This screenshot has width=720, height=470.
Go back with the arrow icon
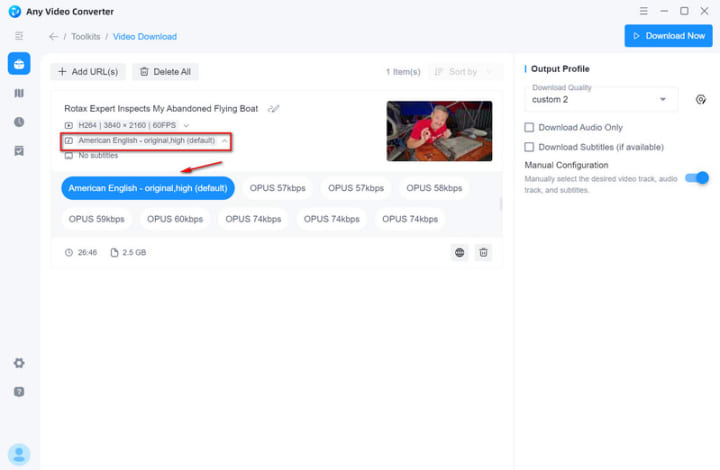[54, 36]
